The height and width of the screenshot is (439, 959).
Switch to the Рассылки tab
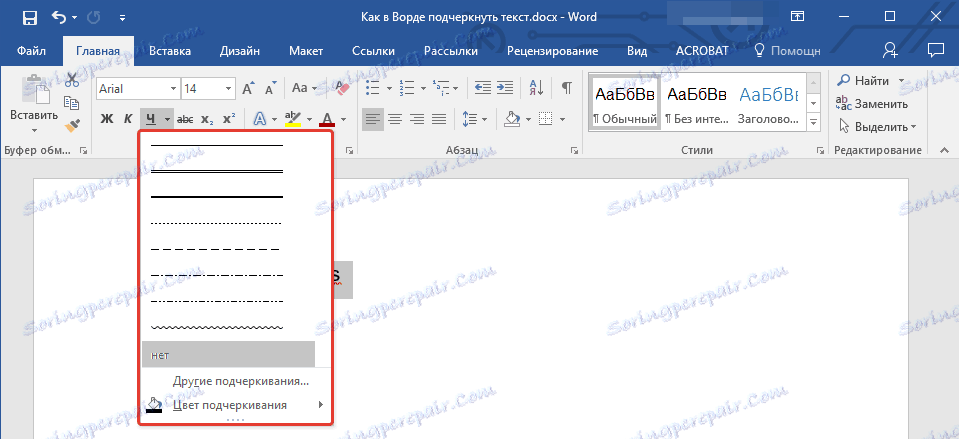(450, 51)
